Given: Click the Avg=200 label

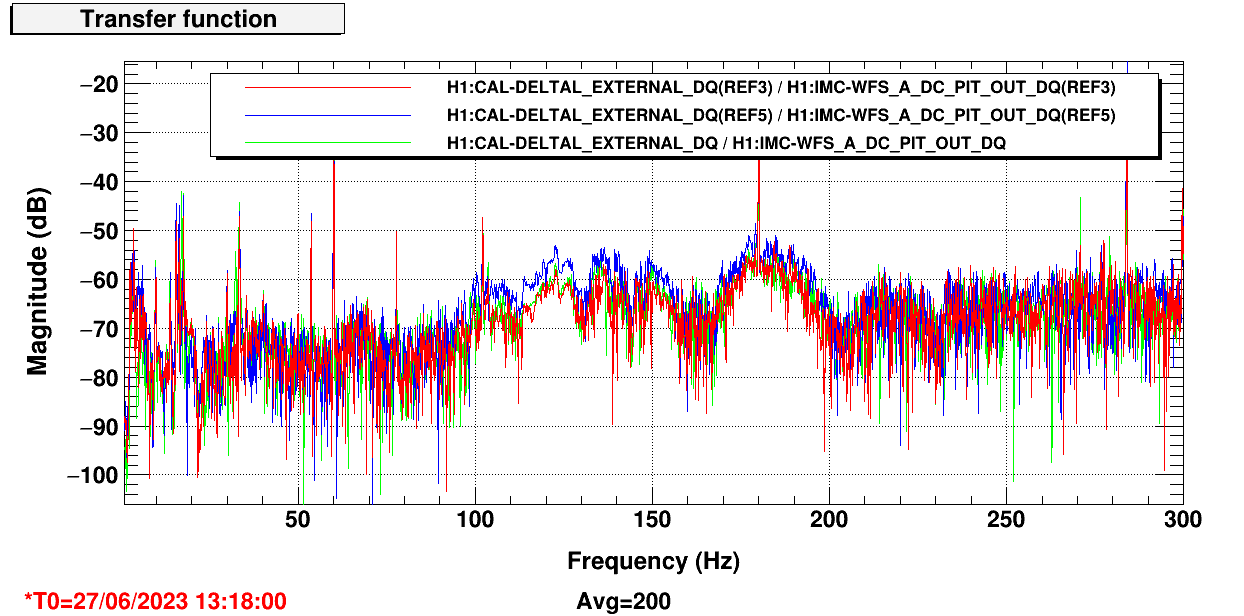Looking at the screenshot, I should click(x=623, y=601).
